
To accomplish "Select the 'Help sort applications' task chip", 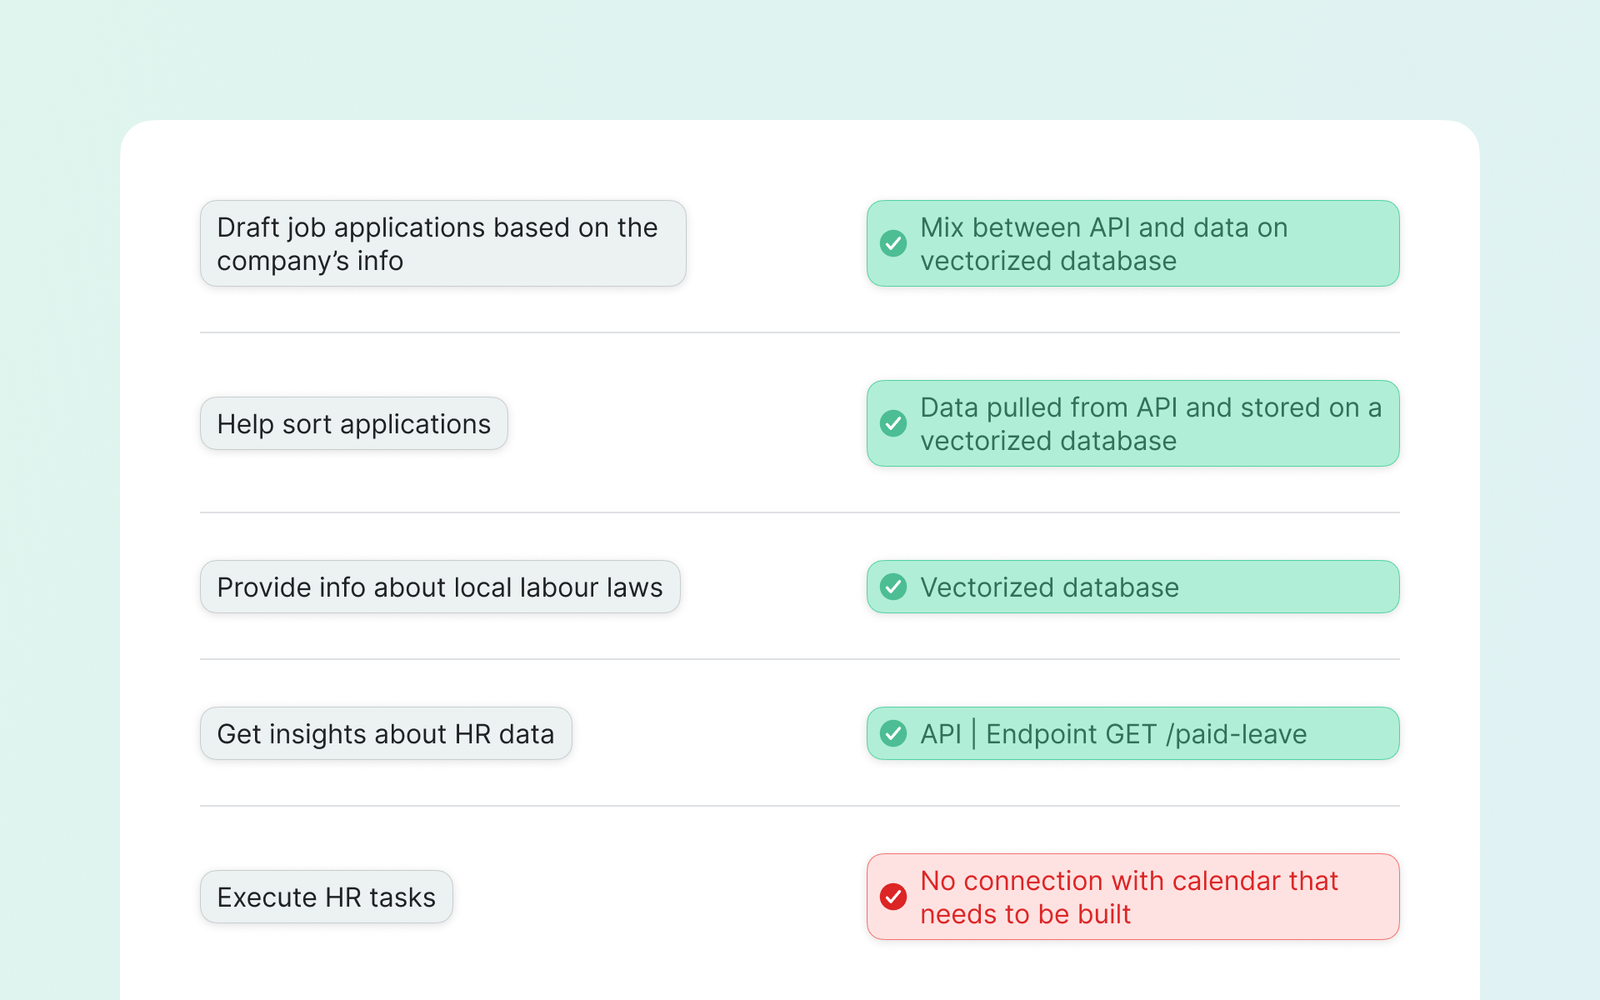I will pyautogui.click(x=354, y=423).
